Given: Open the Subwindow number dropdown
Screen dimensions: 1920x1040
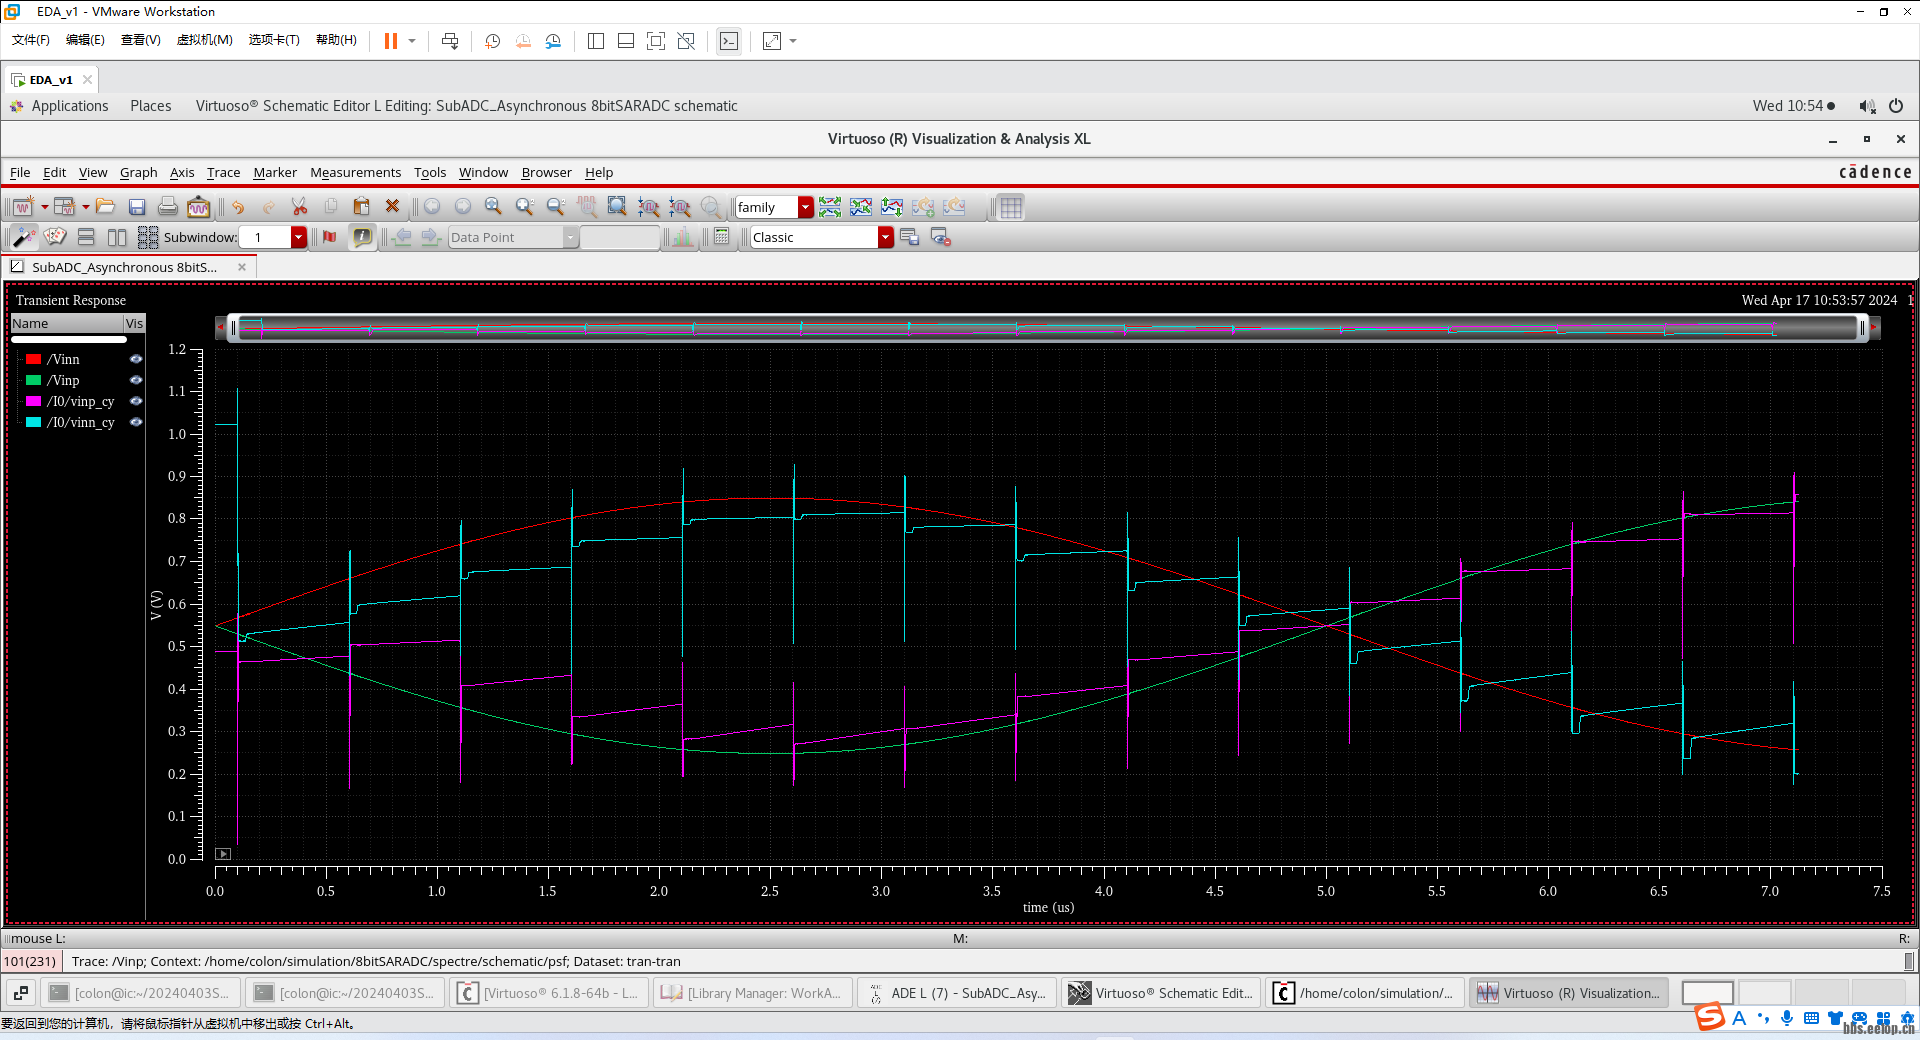Looking at the screenshot, I should (x=298, y=237).
